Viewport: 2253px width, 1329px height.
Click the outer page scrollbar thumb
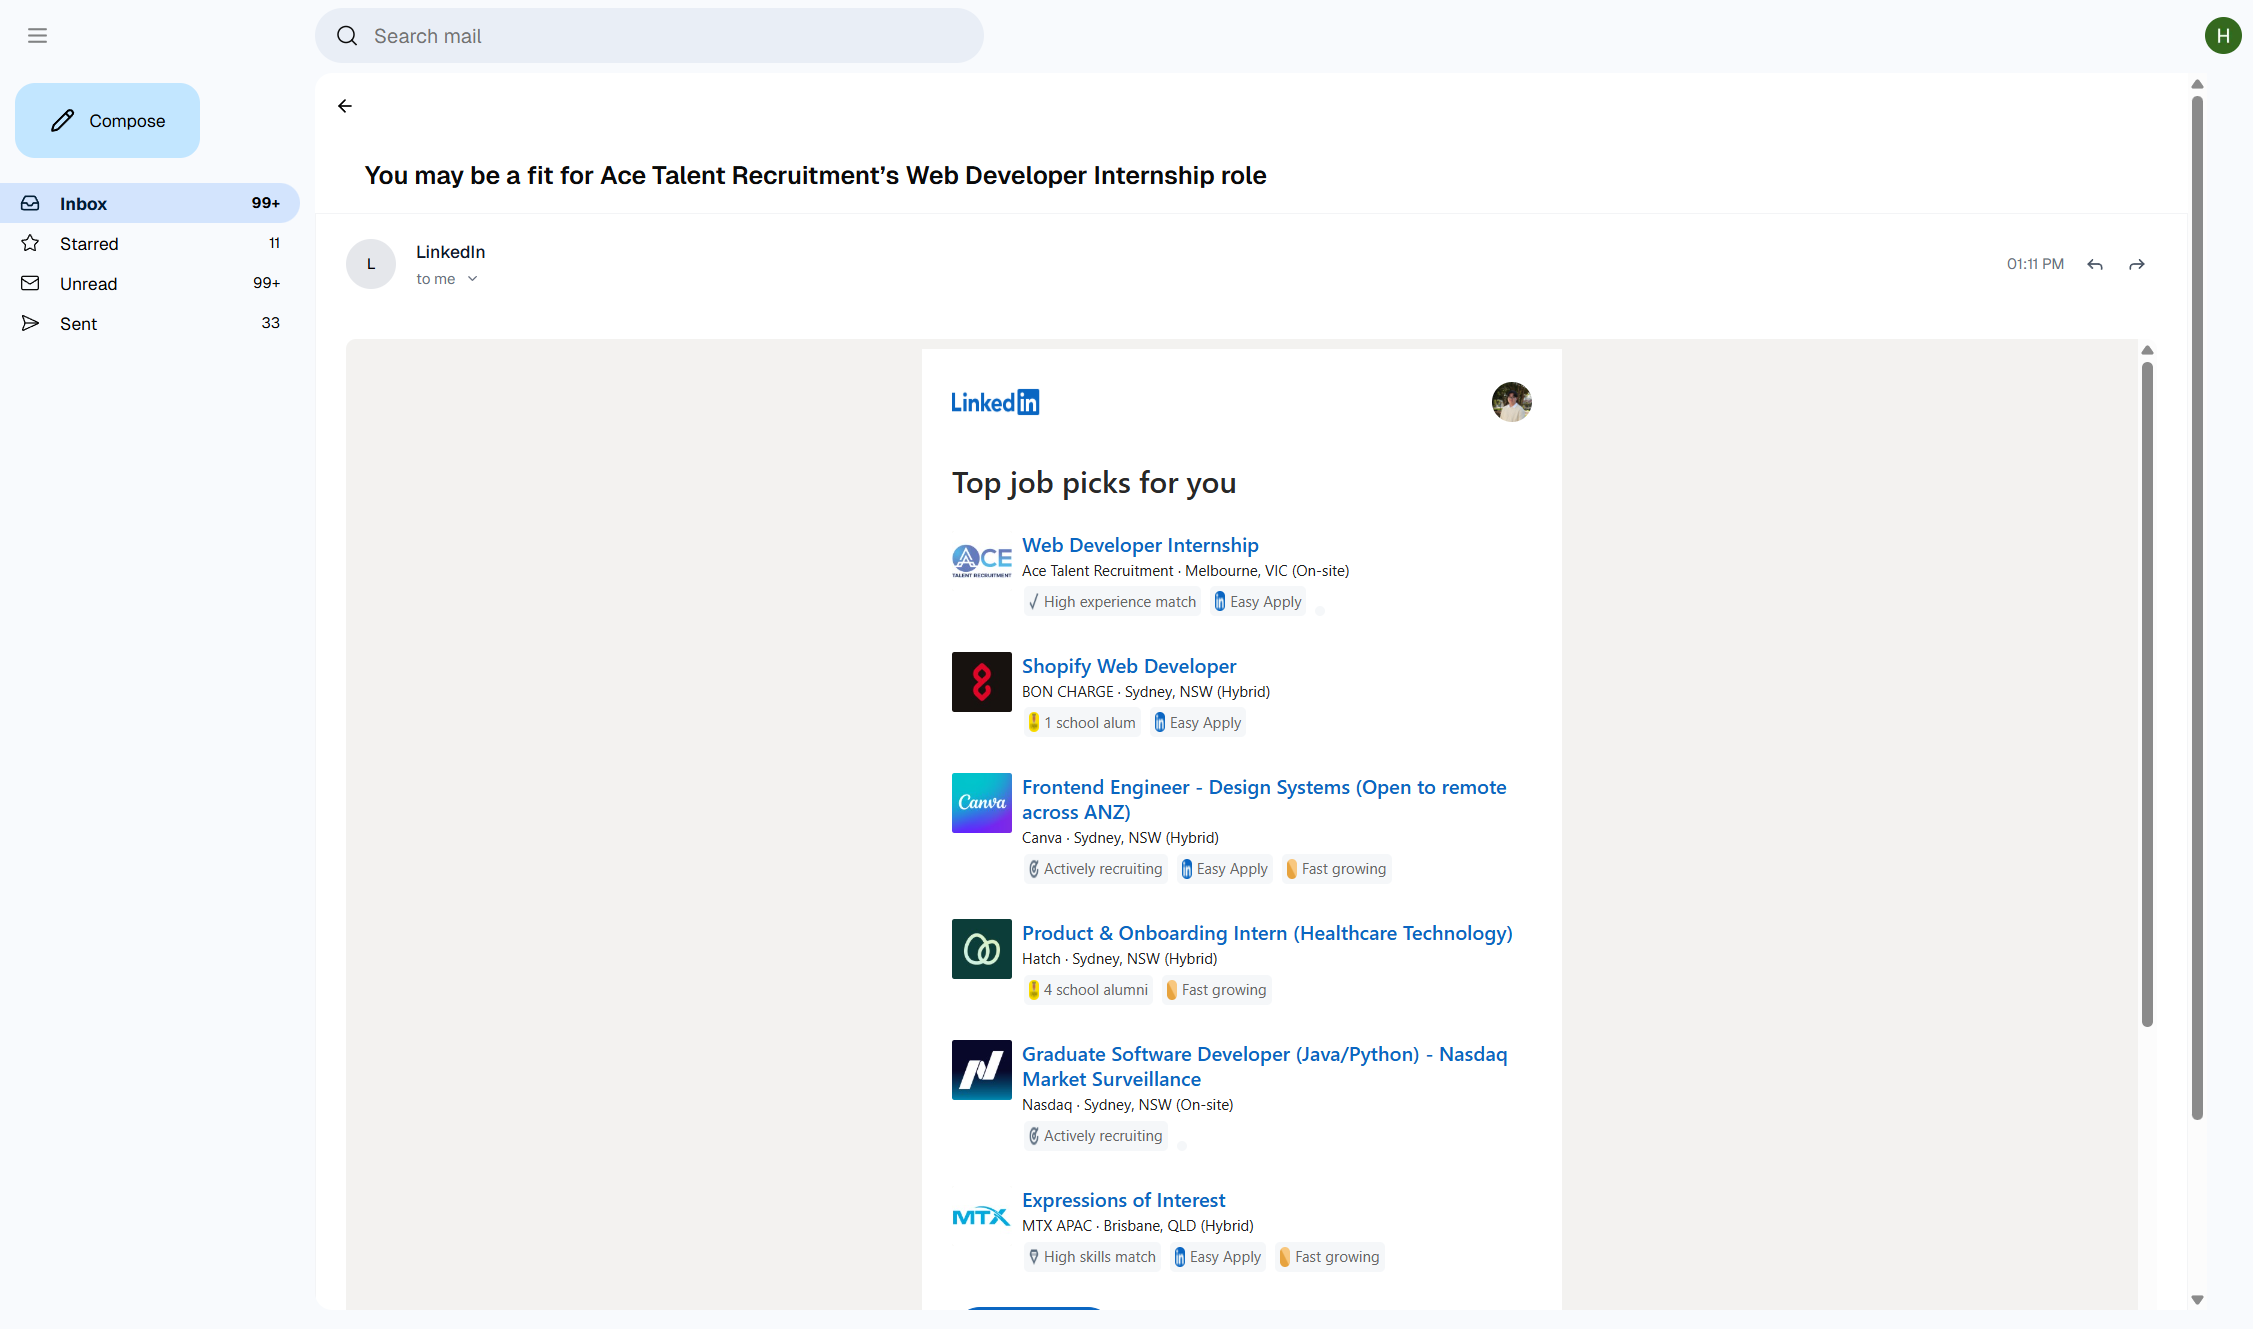pyautogui.click(x=2197, y=607)
